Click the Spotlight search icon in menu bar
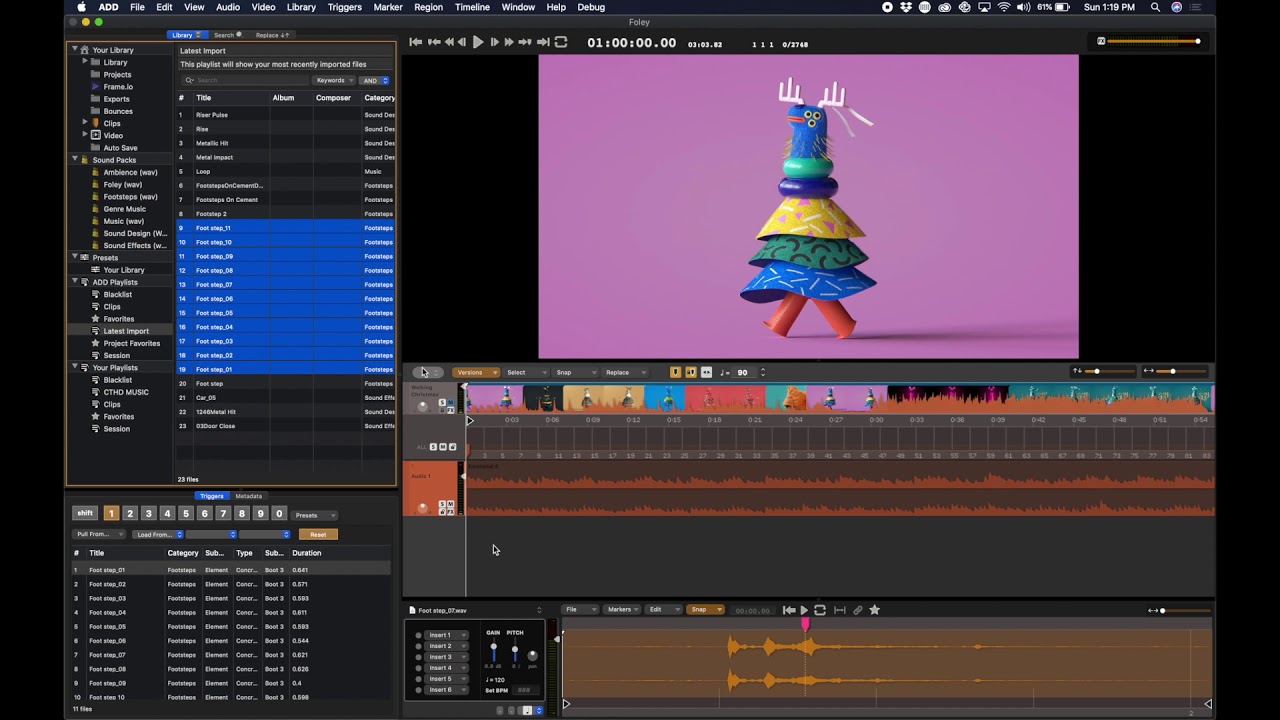Viewport: 1280px width, 720px height. coord(1155,7)
